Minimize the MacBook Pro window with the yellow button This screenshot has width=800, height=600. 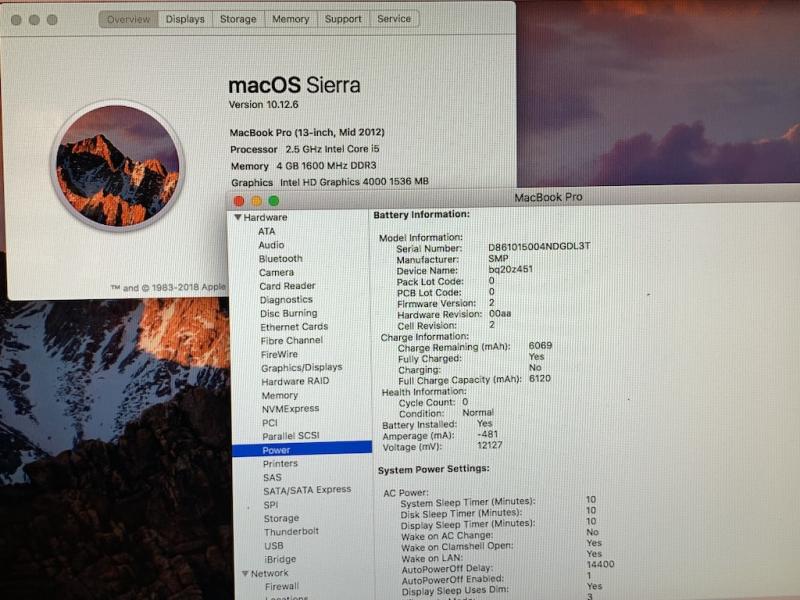[256, 201]
